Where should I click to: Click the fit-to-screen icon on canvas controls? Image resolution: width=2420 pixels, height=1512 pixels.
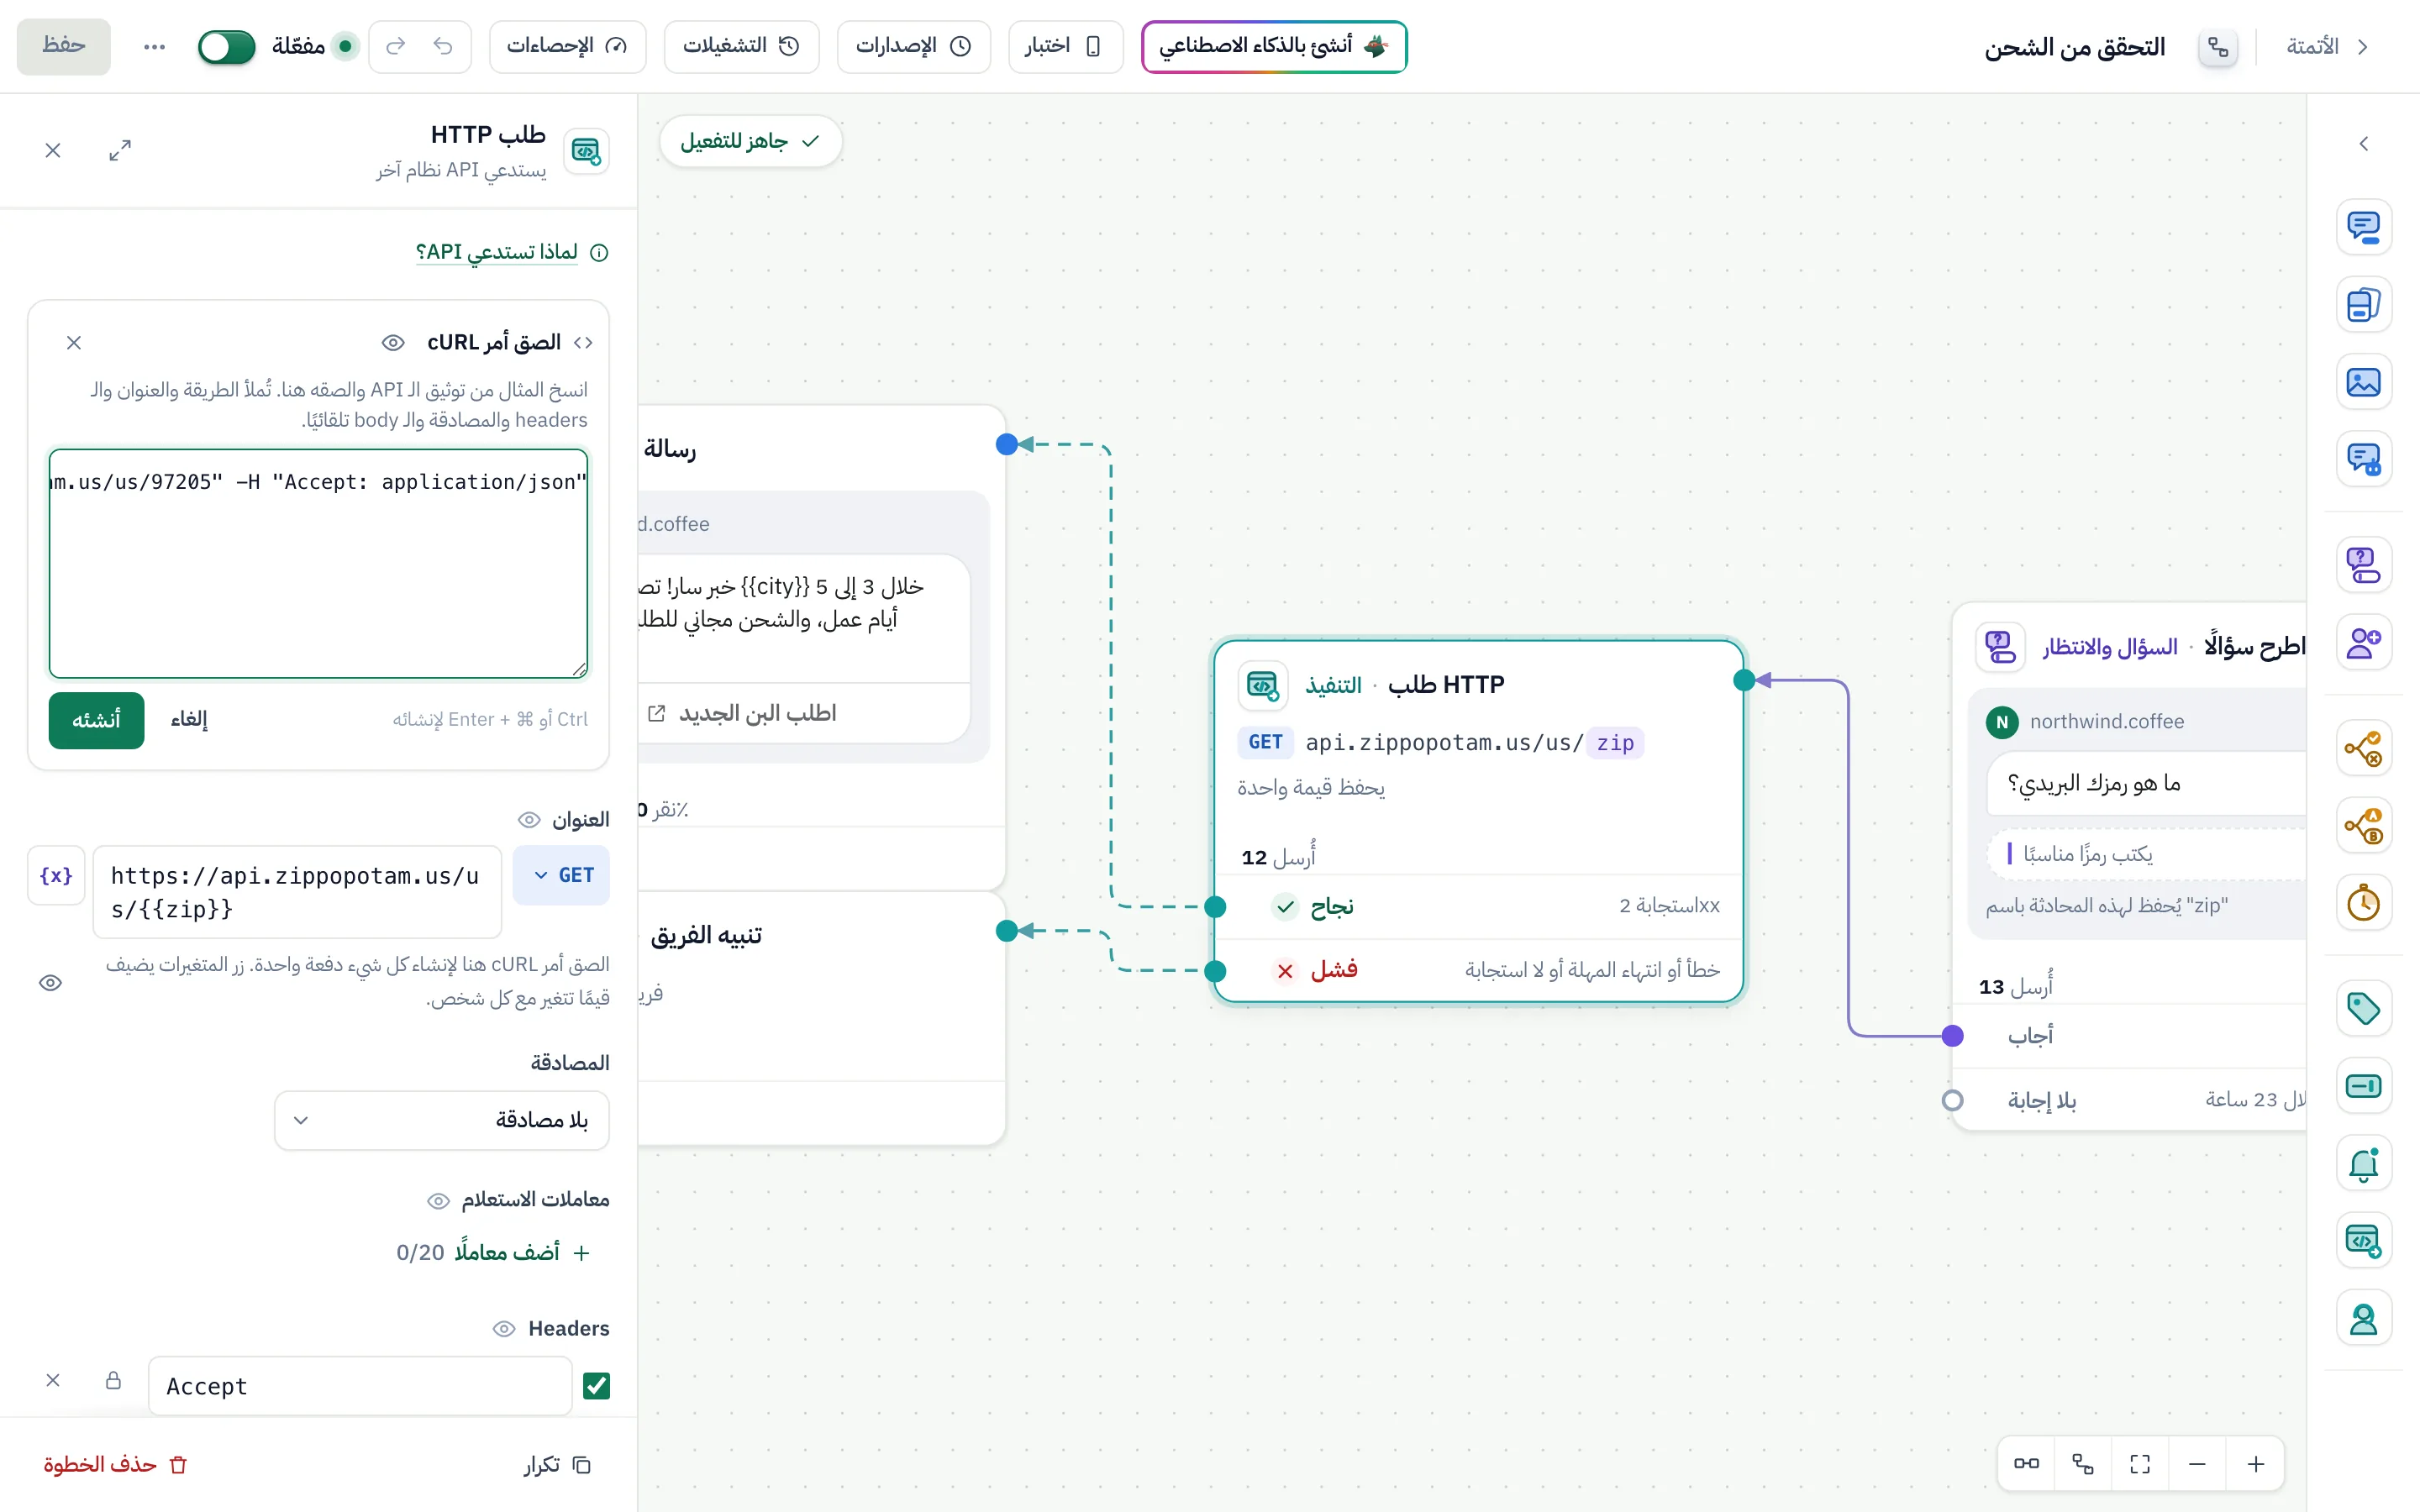(x=2140, y=1464)
